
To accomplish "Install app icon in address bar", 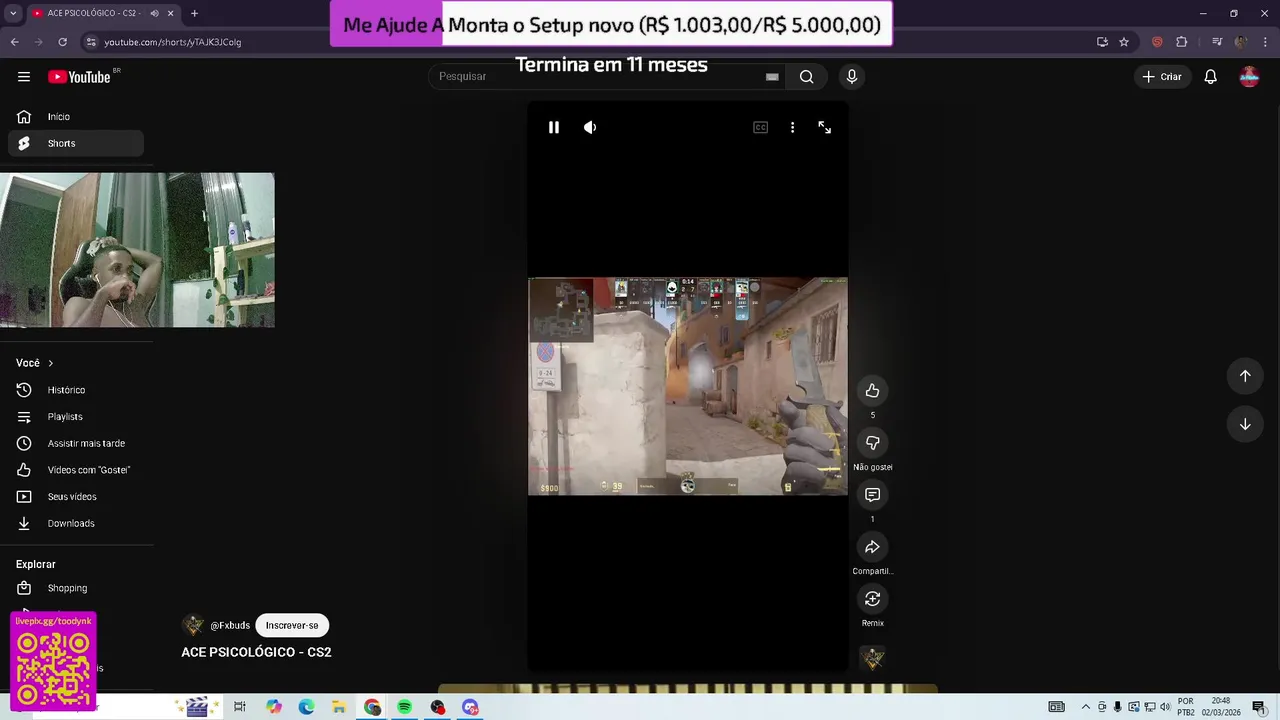I will pos(1102,42).
